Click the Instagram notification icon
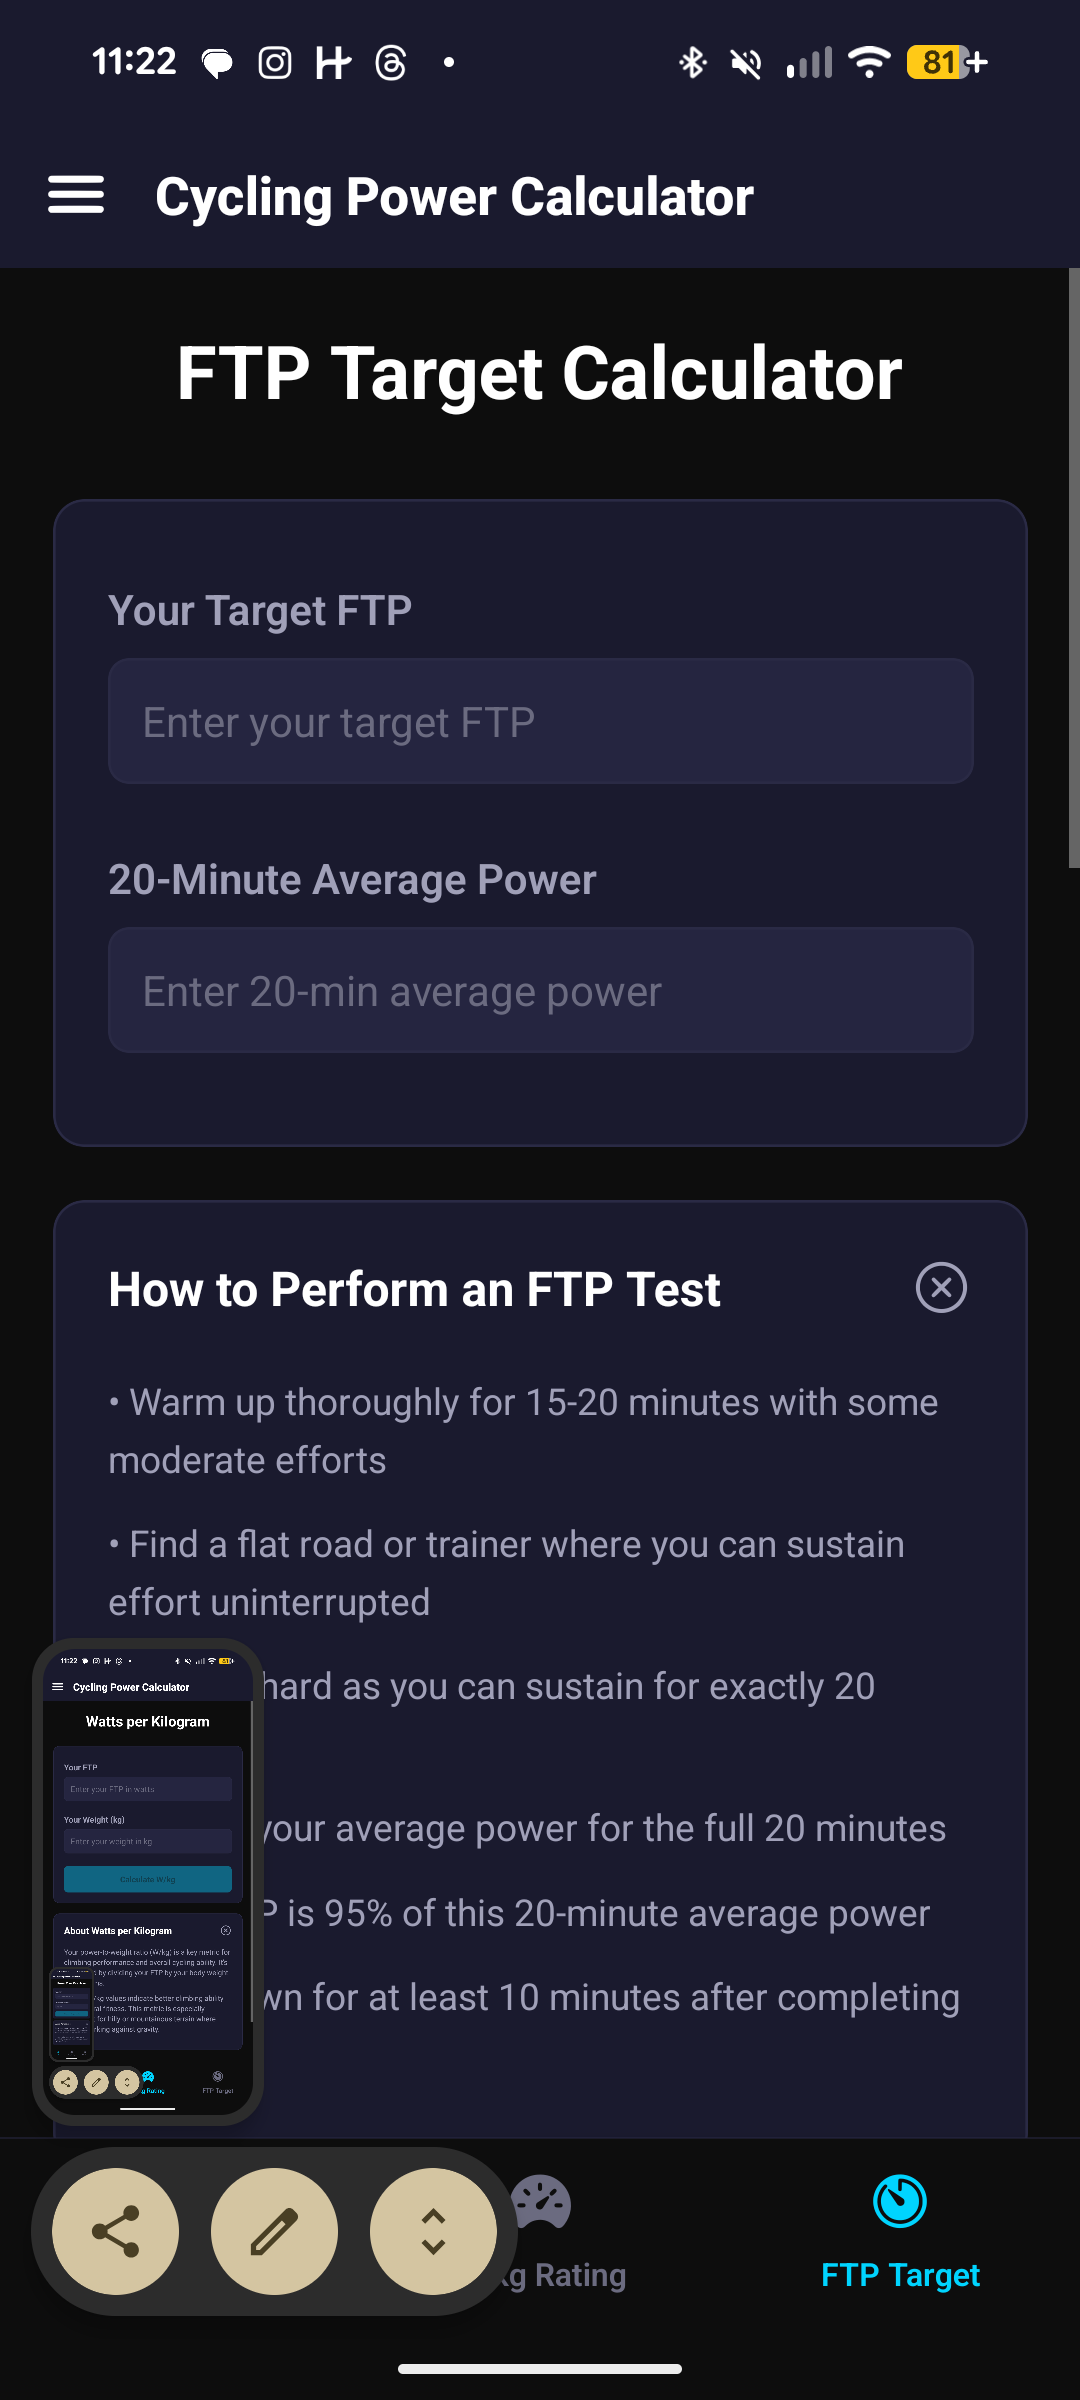 275,63
